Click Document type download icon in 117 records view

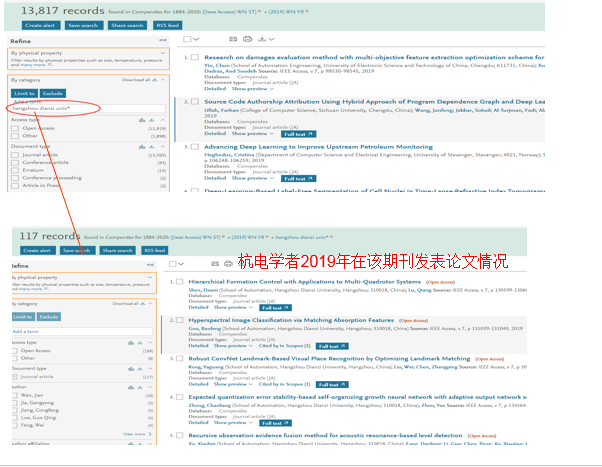coord(140,369)
